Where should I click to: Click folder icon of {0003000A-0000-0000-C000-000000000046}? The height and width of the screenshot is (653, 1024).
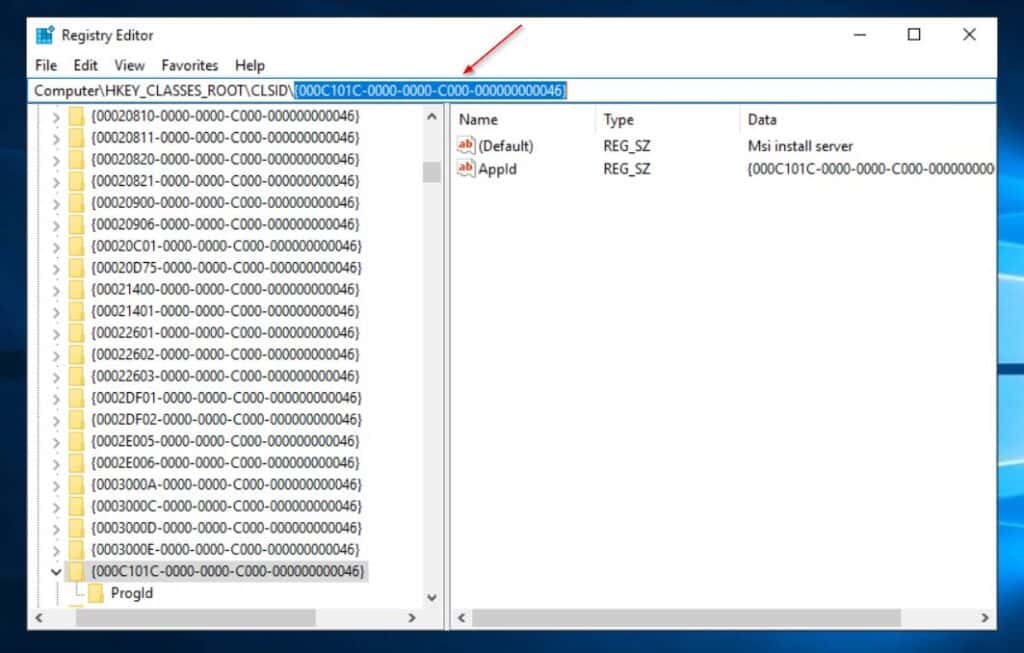tap(76, 484)
